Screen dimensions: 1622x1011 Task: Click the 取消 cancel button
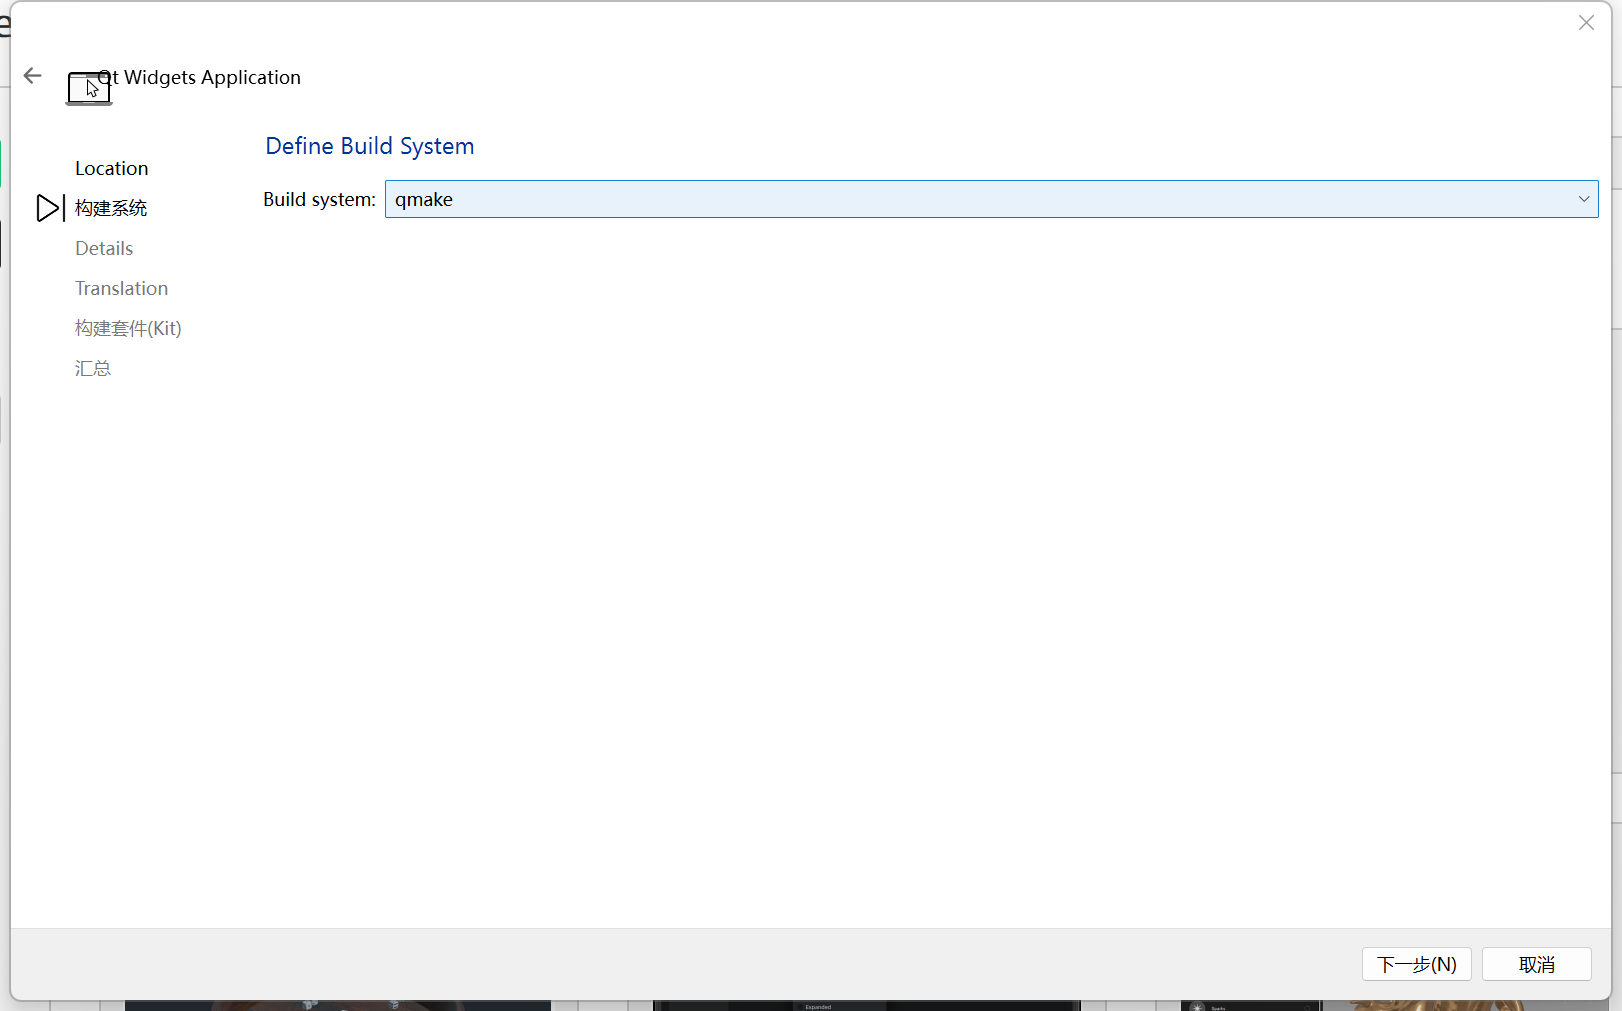pos(1536,964)
